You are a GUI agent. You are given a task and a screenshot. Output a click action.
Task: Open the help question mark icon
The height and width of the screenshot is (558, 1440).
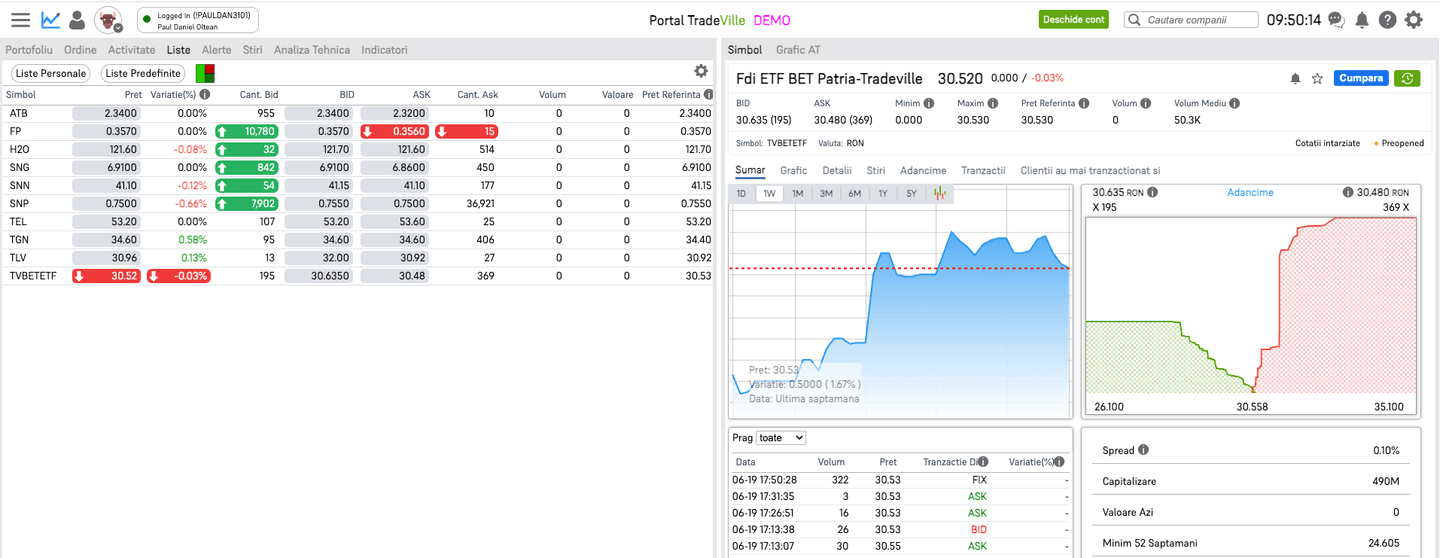(x=1387, y=20)
